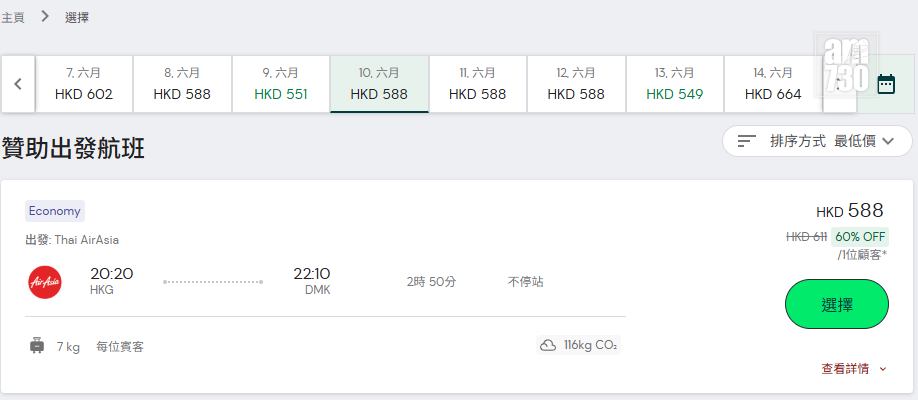Select the 7 六月 HKD 602 date tab
Image resolution: width=918 pixels, height=400 pixels.
tap(84, 84)
